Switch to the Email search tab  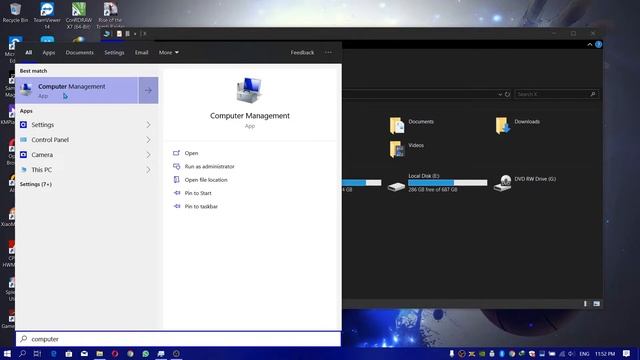point(142,53)
